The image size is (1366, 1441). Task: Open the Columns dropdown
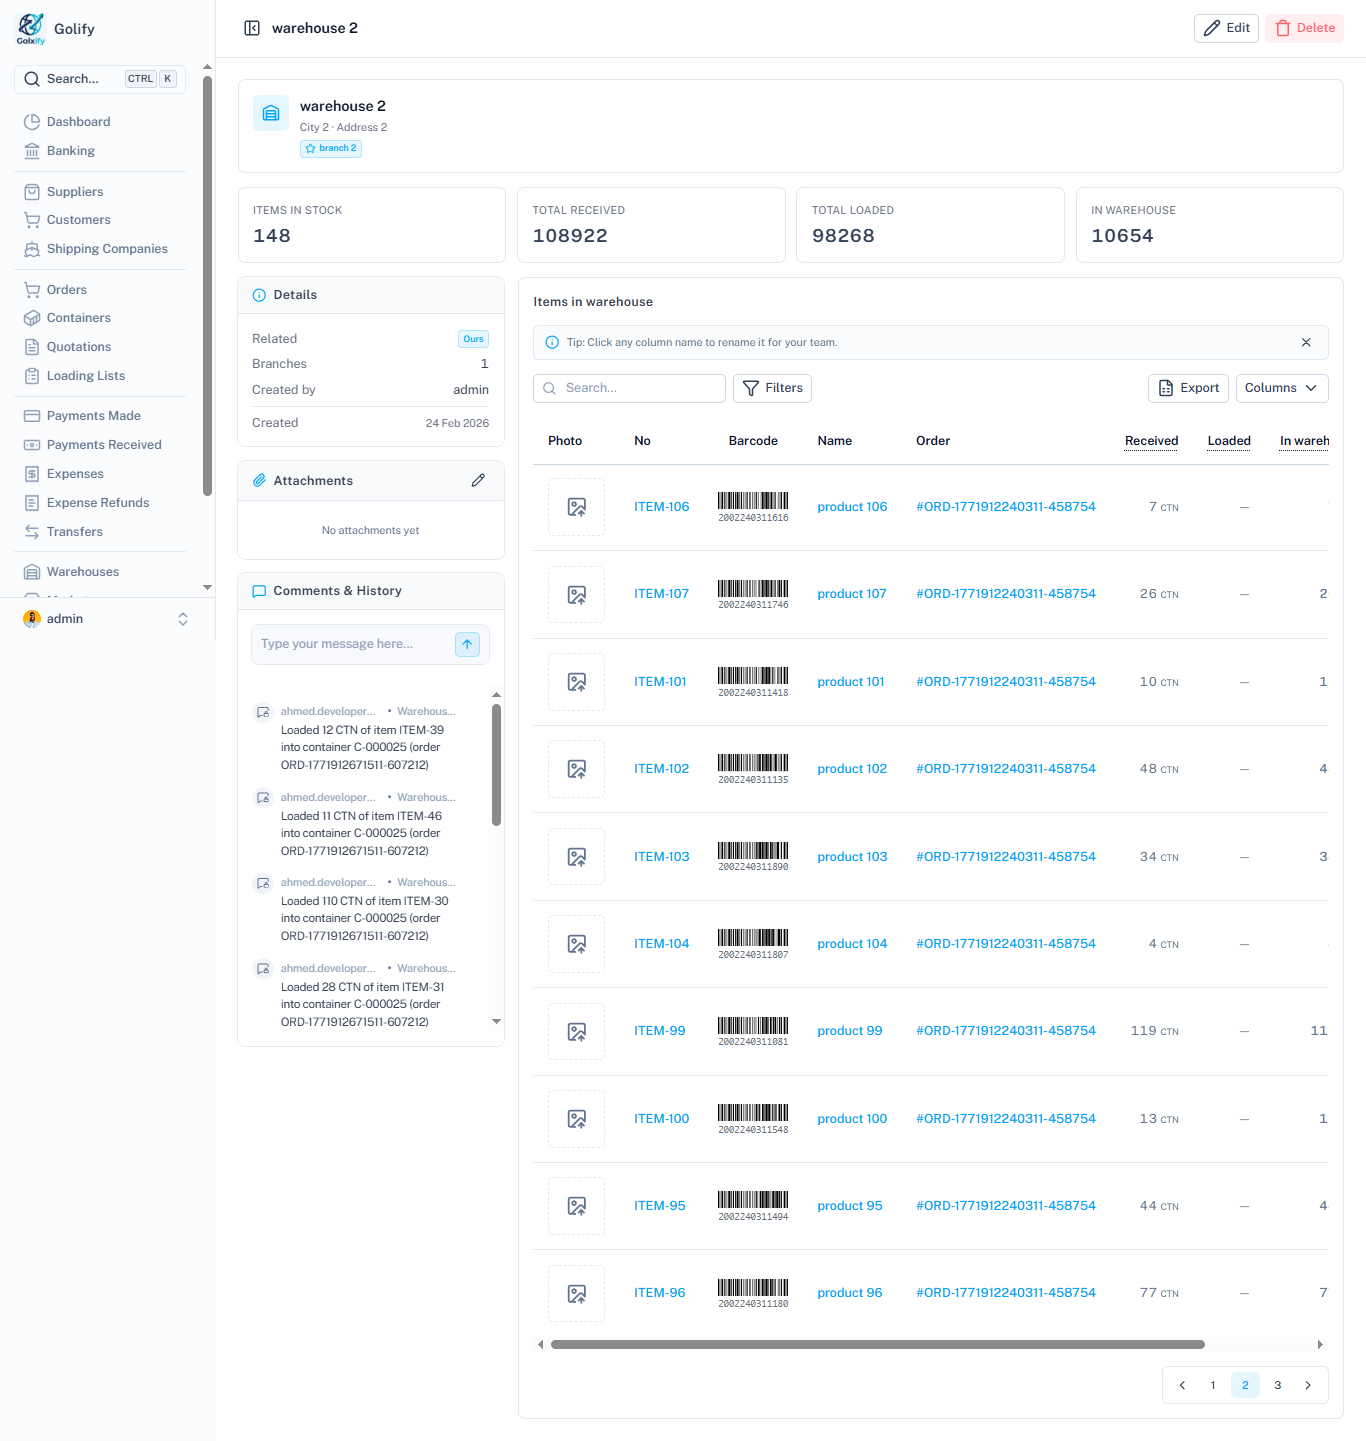coord(1282,388)
